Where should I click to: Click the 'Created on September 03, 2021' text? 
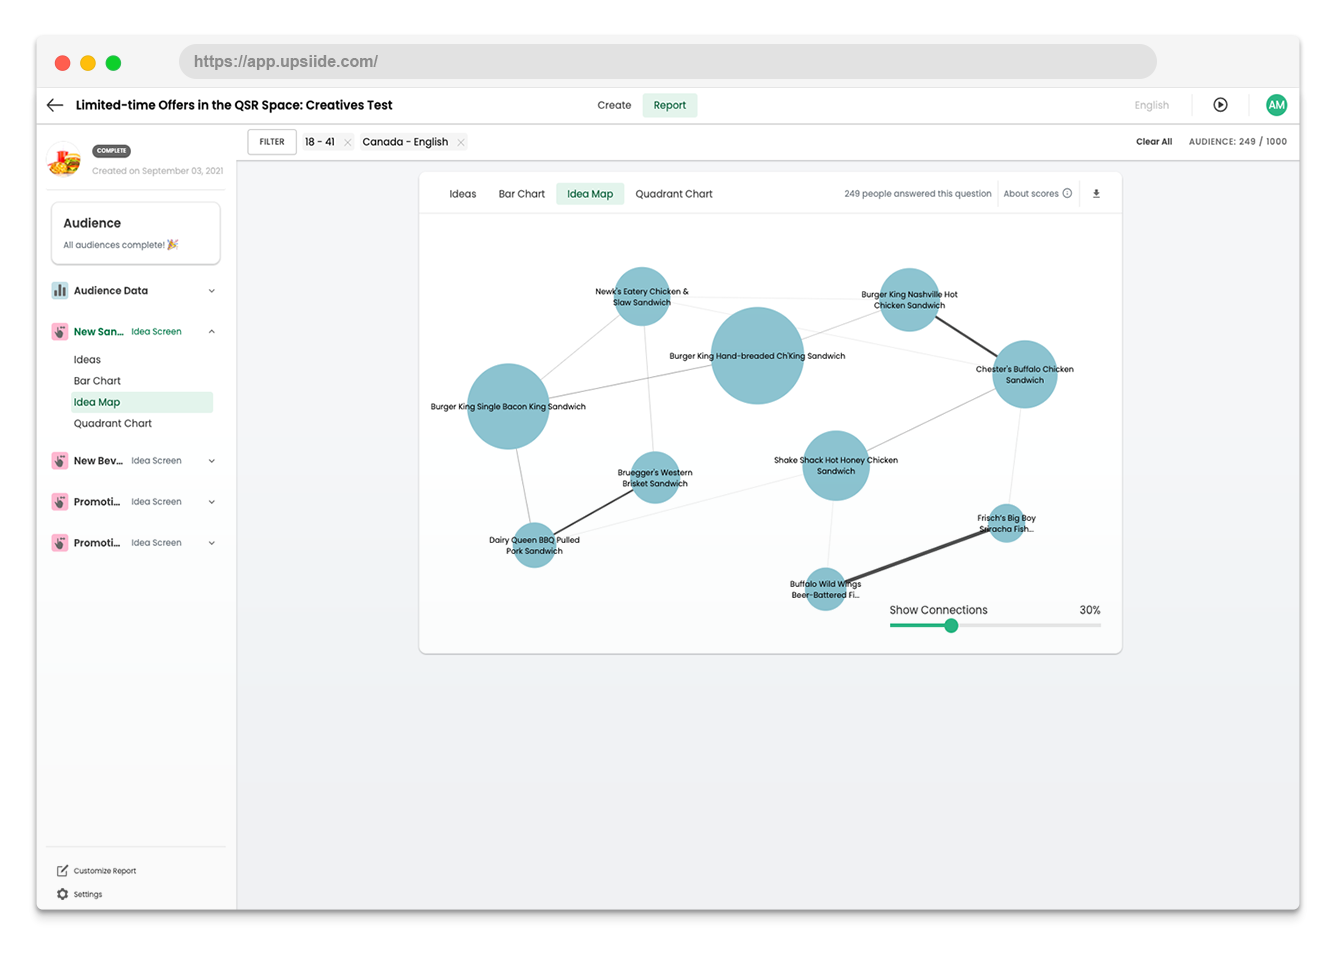158,171
